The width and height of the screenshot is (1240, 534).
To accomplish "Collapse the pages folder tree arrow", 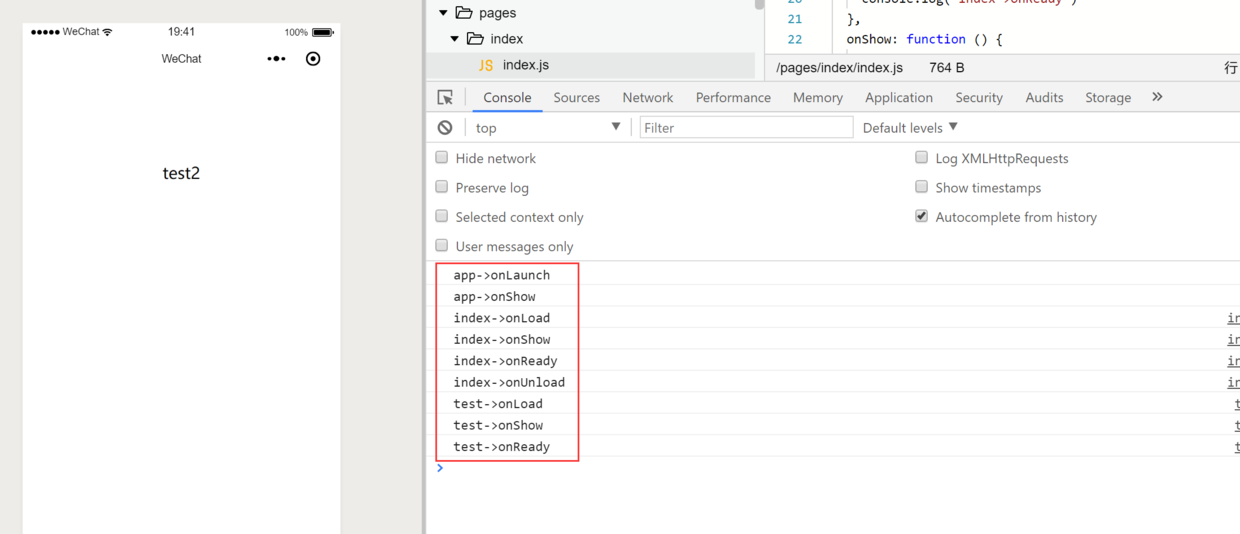I will (443, 13).
